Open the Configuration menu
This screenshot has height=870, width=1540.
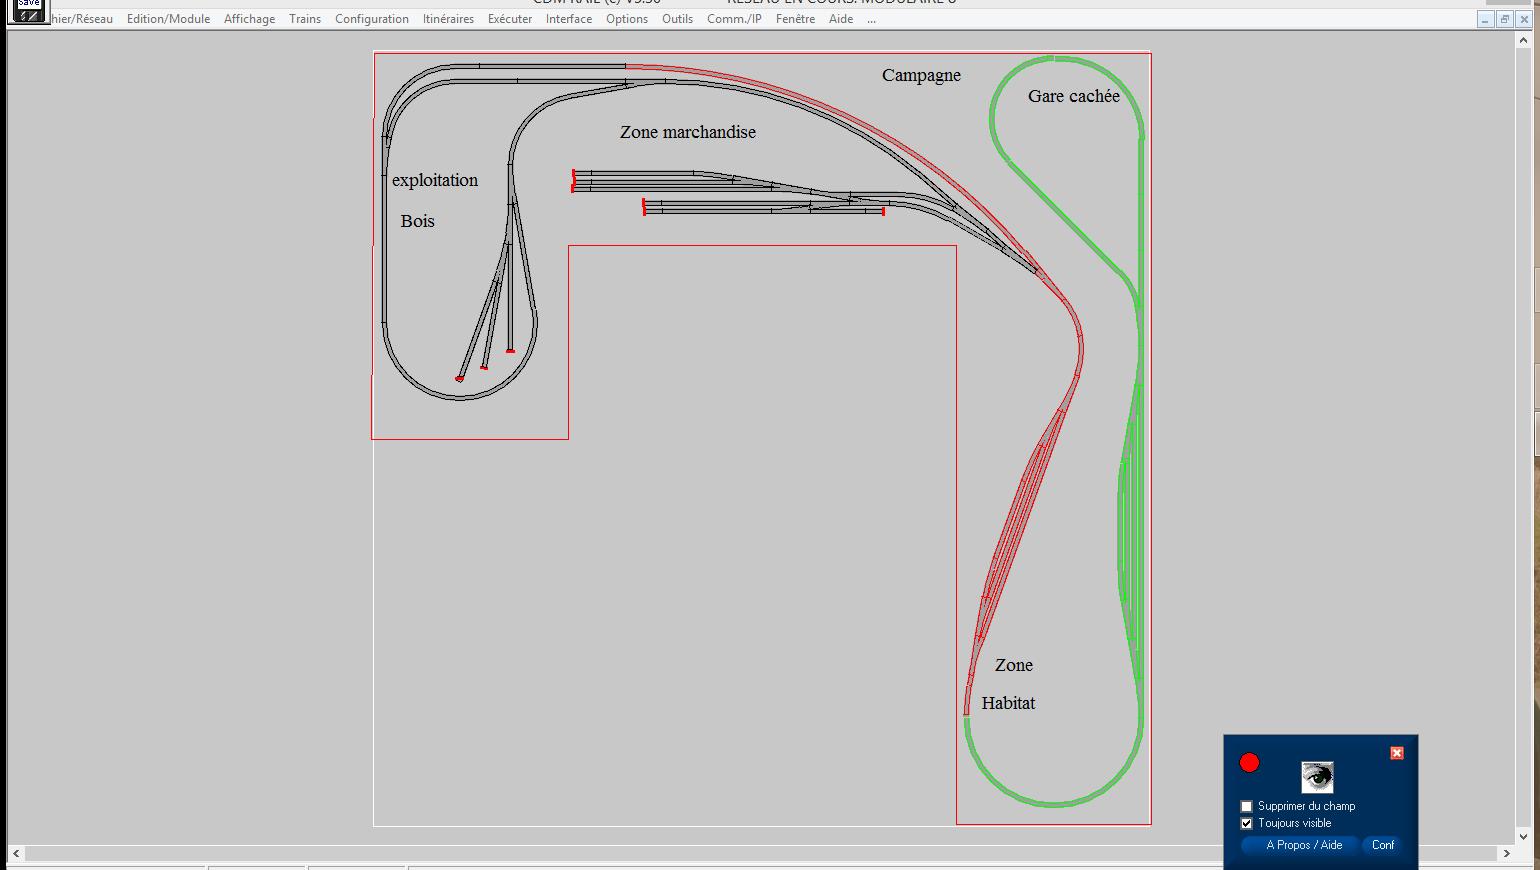click(372, 19)
